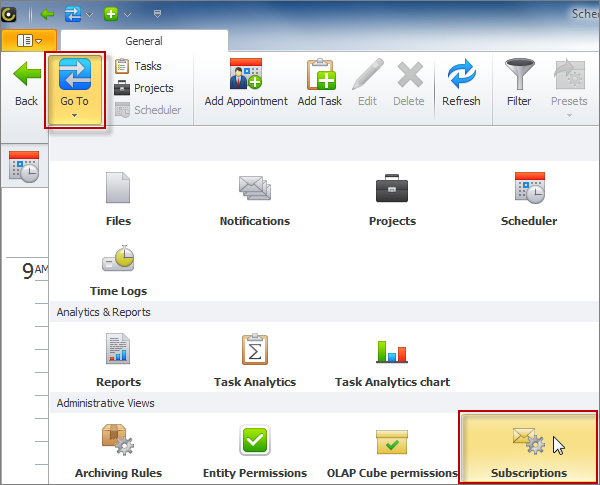Open the Reports view
Screen dimensions: 600x485
coord(118,358)
